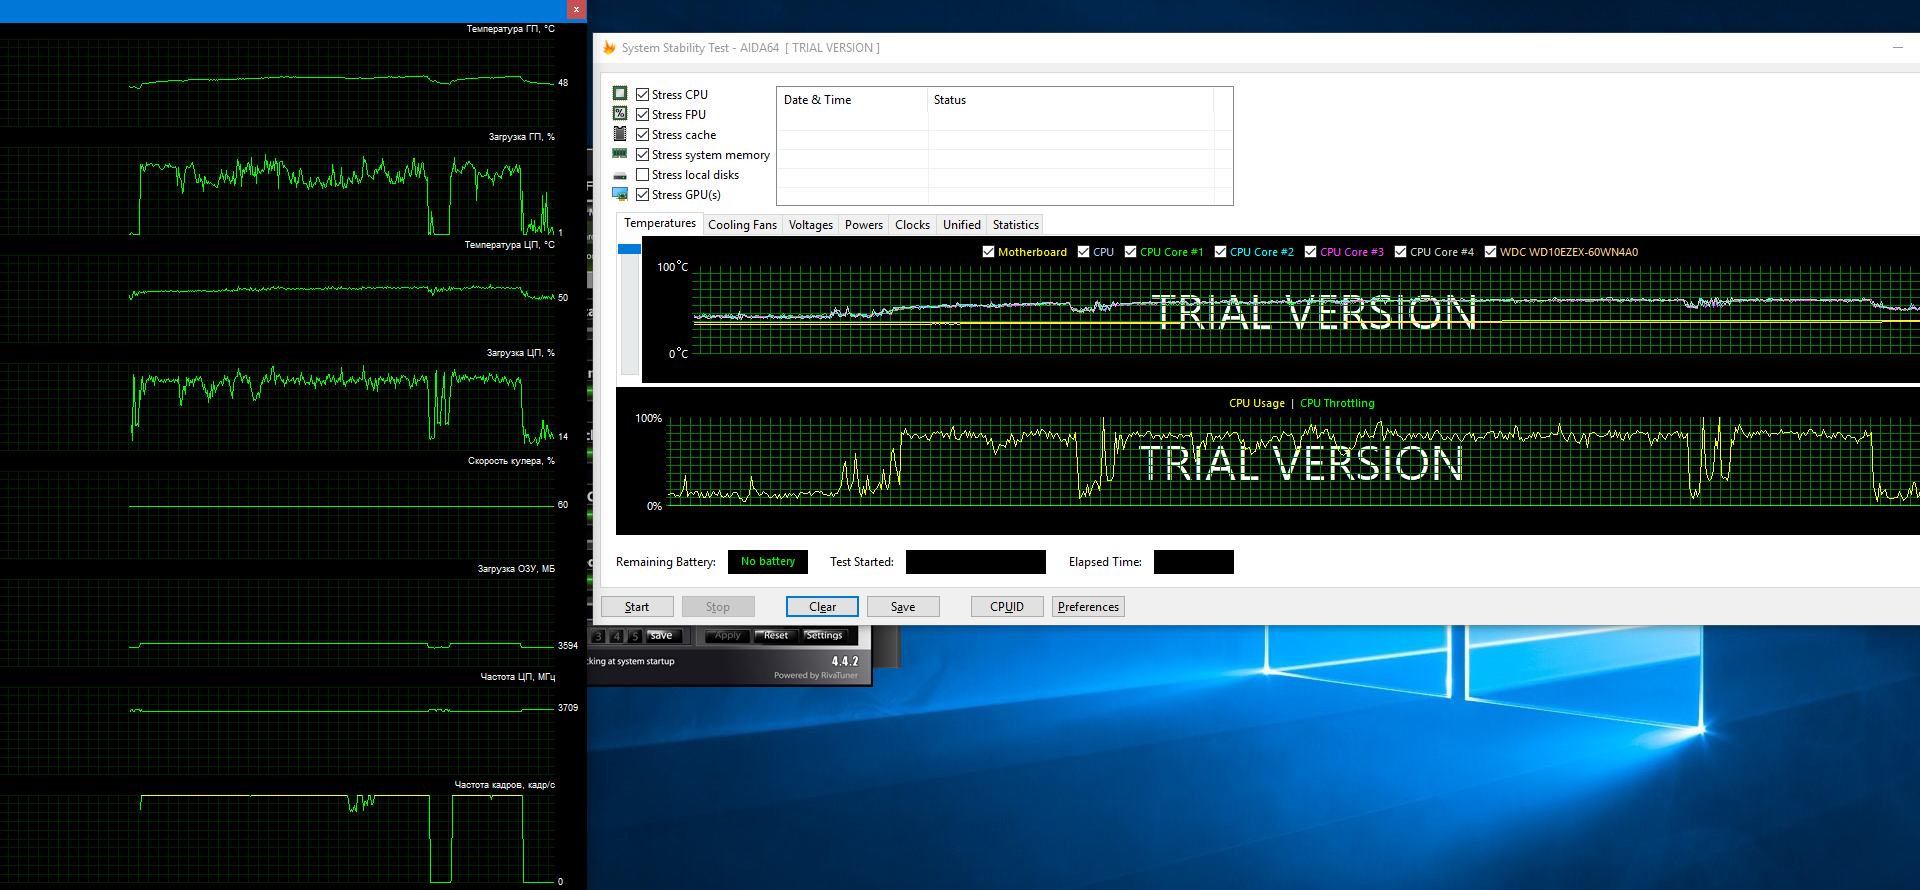Click the Stress cache chip icon
This screenshot has width=1920, height=890.
620,134
